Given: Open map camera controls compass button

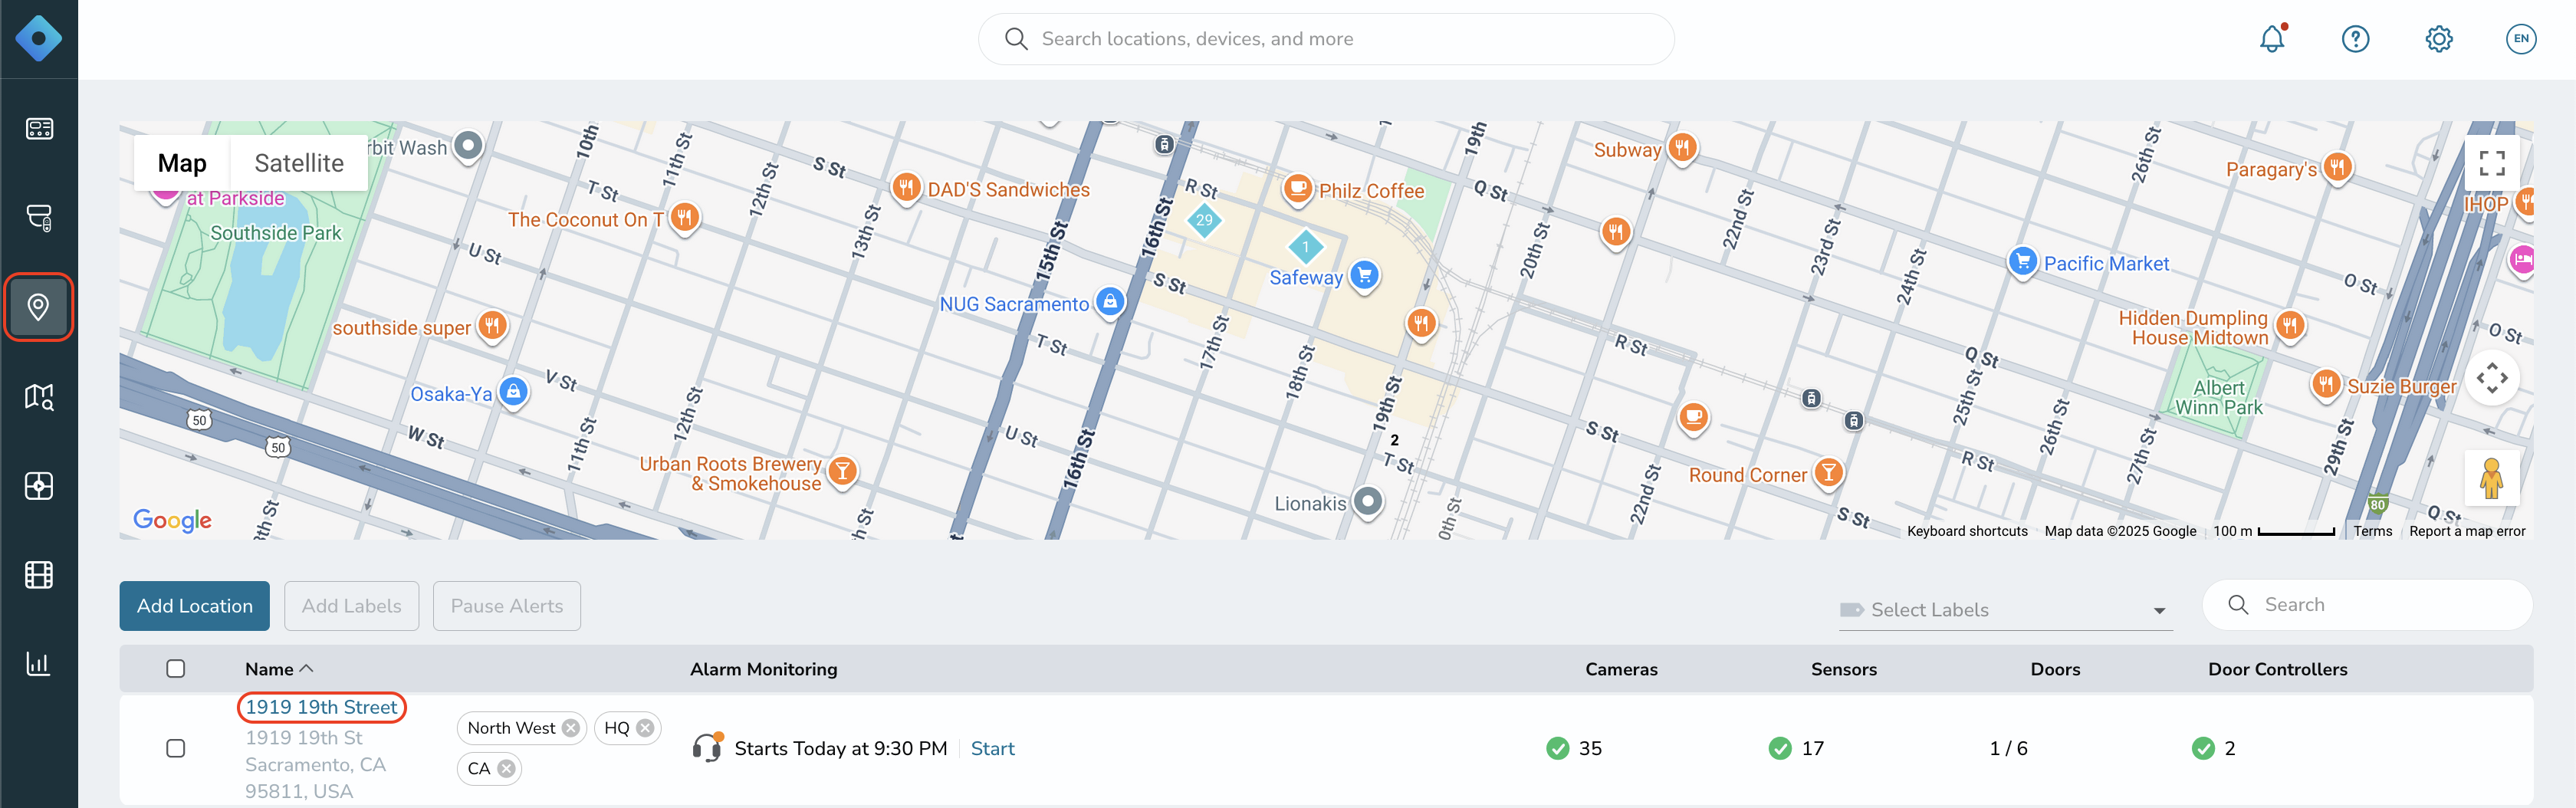Looking at the screenshot, I should [x=2492, y=378].
